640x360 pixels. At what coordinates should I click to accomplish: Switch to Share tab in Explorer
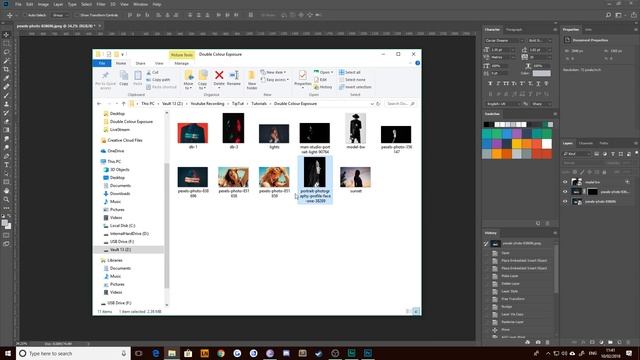tap(140, 63)
